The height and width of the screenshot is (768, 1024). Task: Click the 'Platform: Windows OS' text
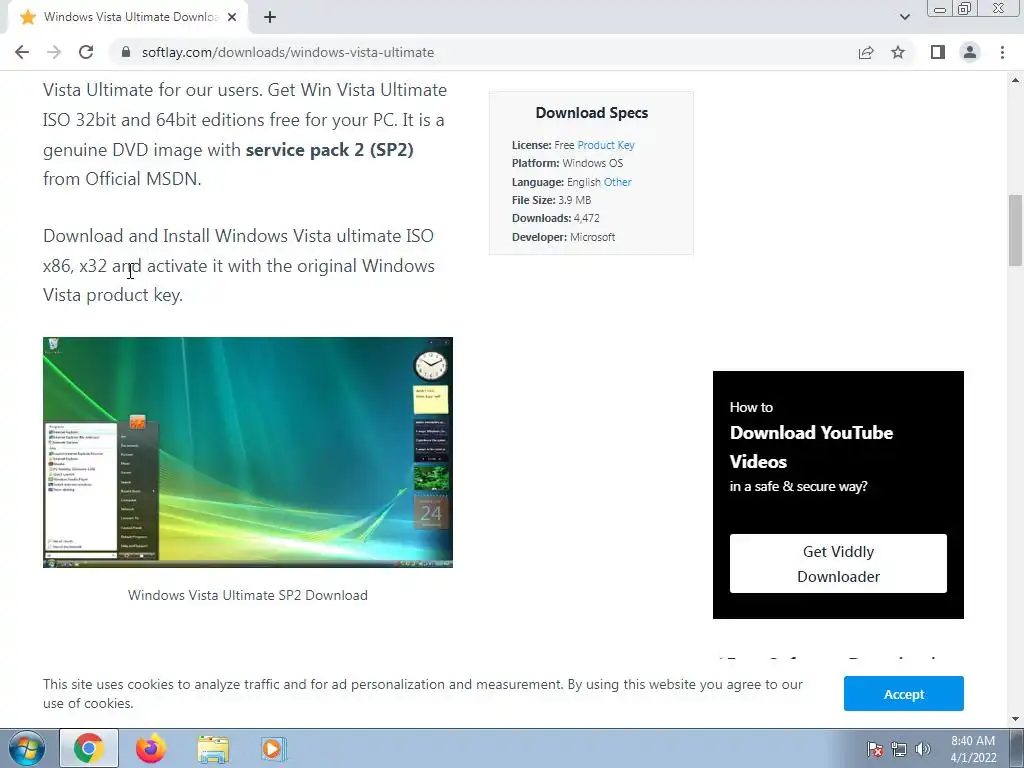click(x=568, y=163)
